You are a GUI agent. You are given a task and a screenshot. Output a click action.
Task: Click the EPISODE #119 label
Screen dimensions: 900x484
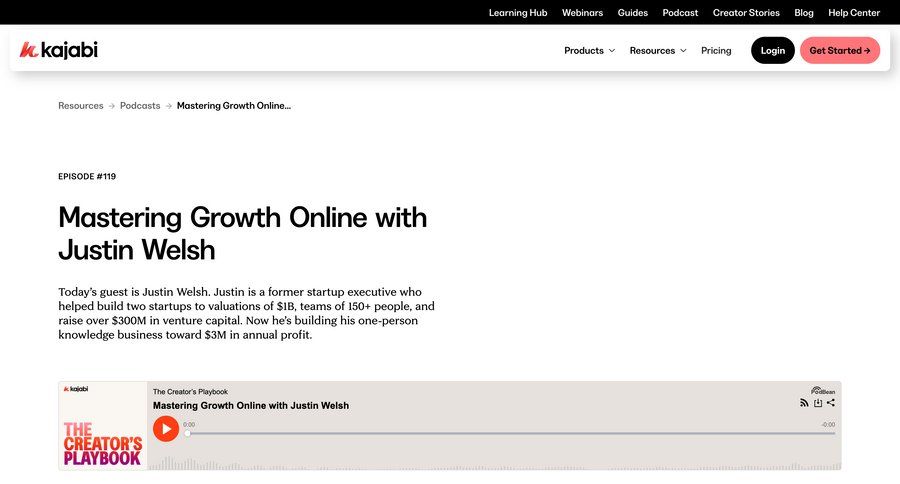coord(87,176)
